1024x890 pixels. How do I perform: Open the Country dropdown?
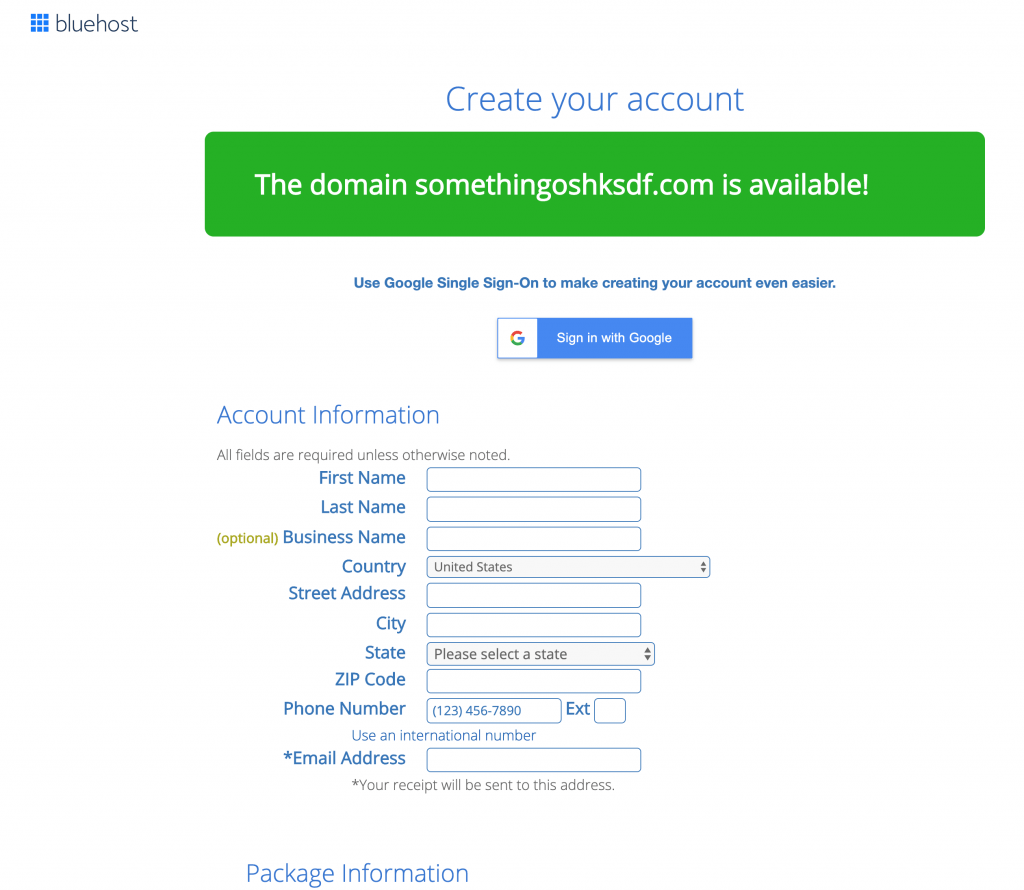click(x=568, y=567)
